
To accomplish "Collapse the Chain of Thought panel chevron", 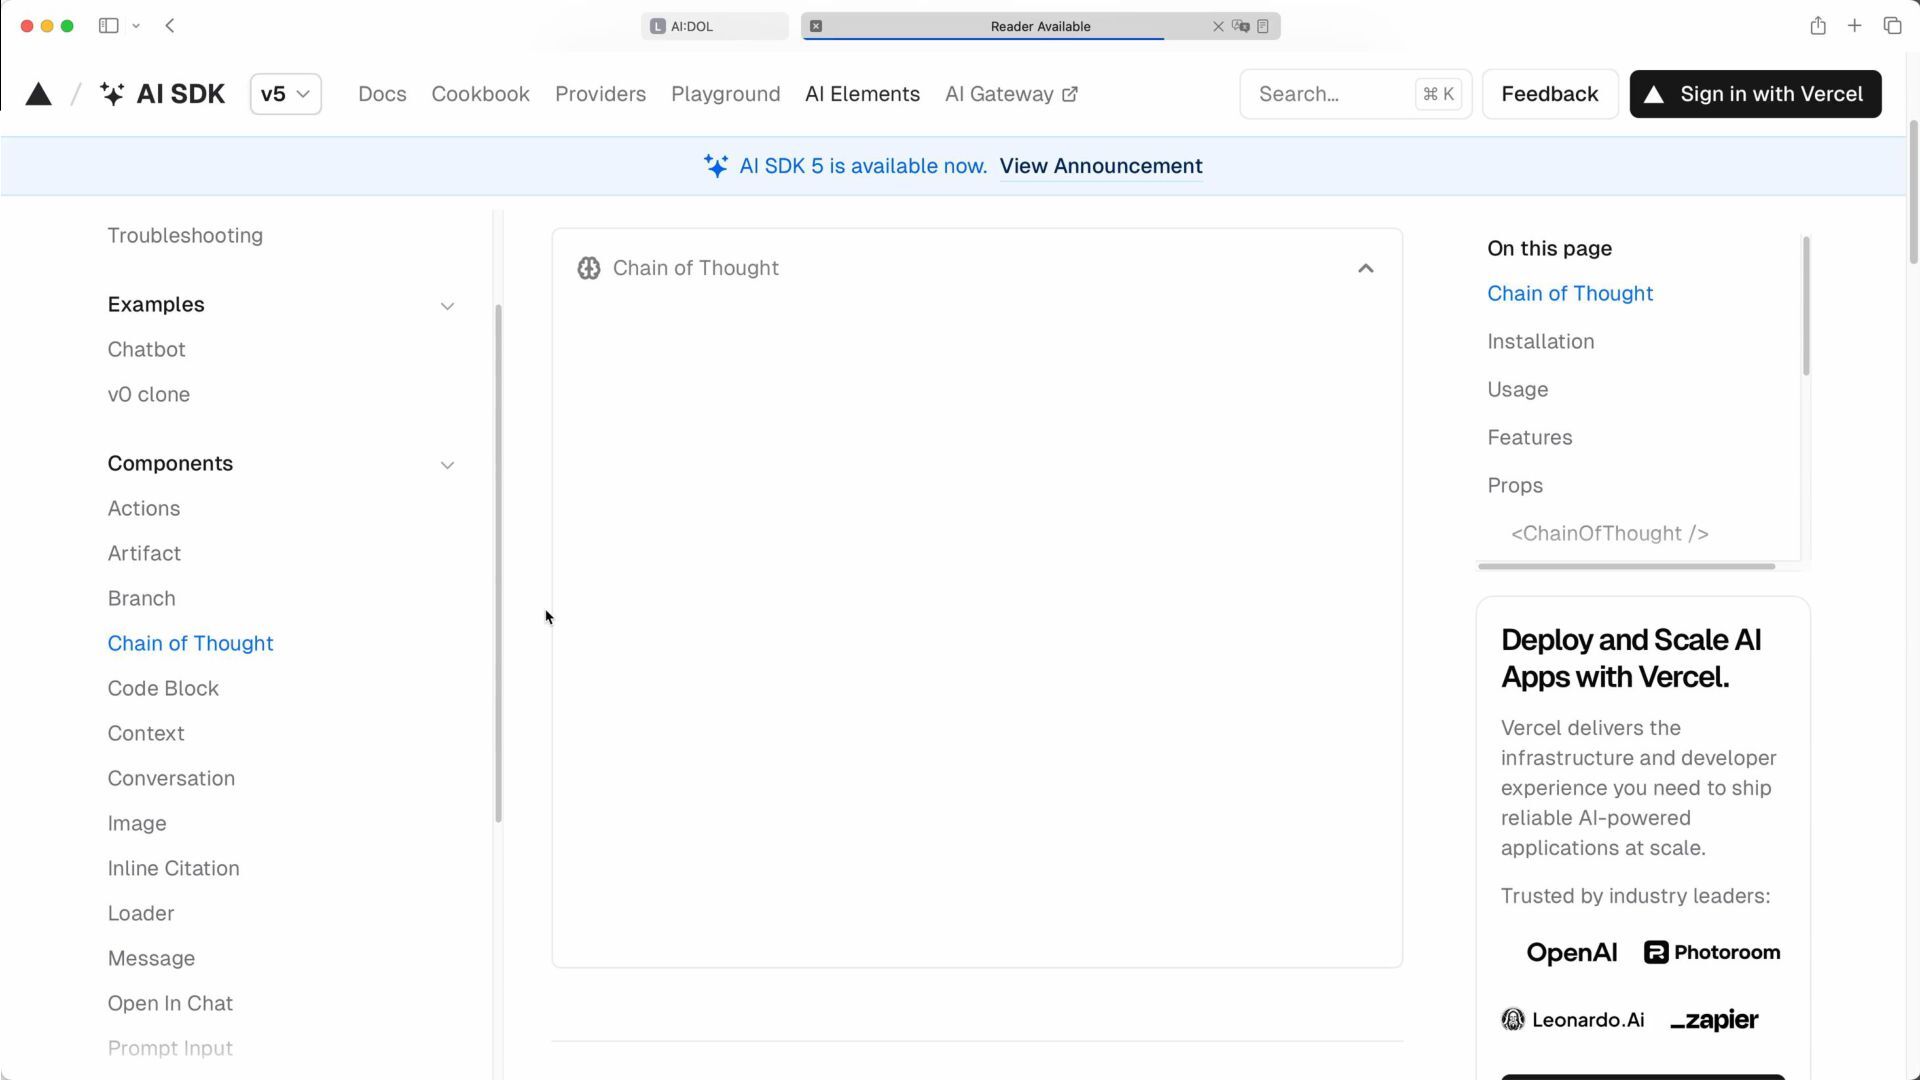I will click(x=1365, y=268).
